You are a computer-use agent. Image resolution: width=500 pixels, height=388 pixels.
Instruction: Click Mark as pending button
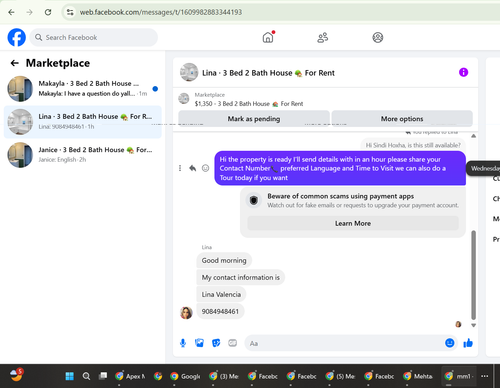pos(254,119)
